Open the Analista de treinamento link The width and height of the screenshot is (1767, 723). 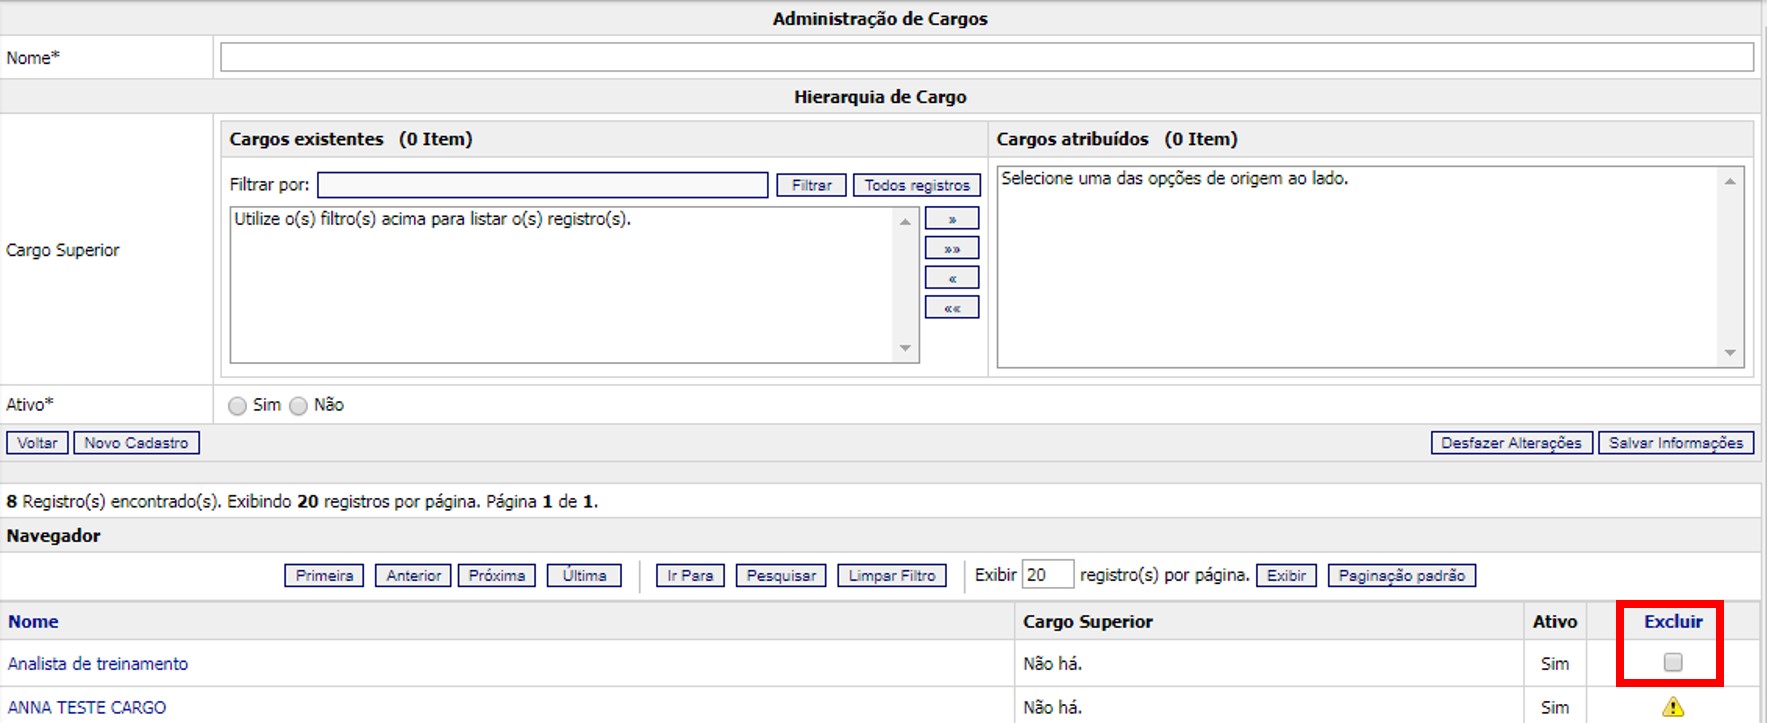98,664
